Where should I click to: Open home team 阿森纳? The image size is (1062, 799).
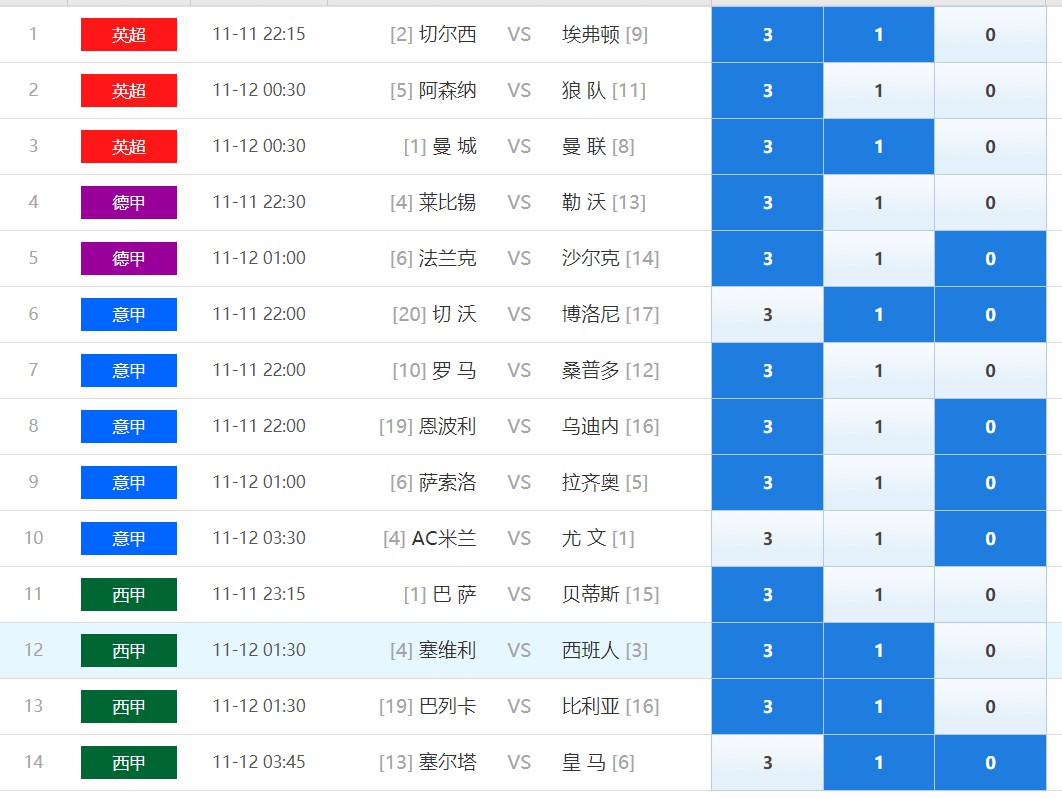pos(447,90)
